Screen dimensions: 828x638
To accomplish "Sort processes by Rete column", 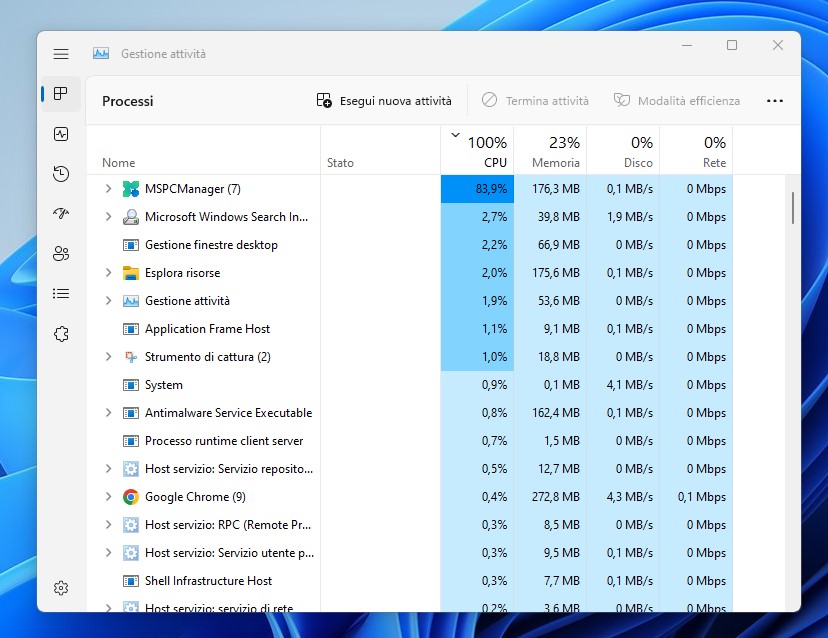I will click(696, 151).
